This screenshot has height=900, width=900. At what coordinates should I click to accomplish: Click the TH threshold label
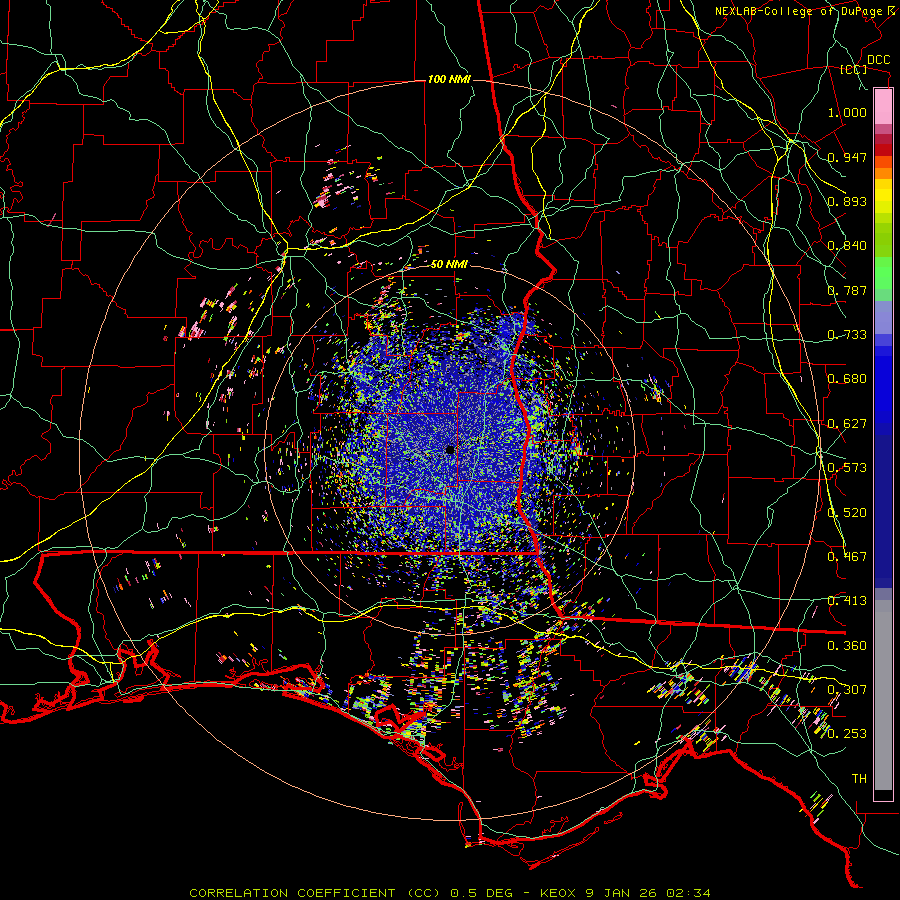coord(859,779)
